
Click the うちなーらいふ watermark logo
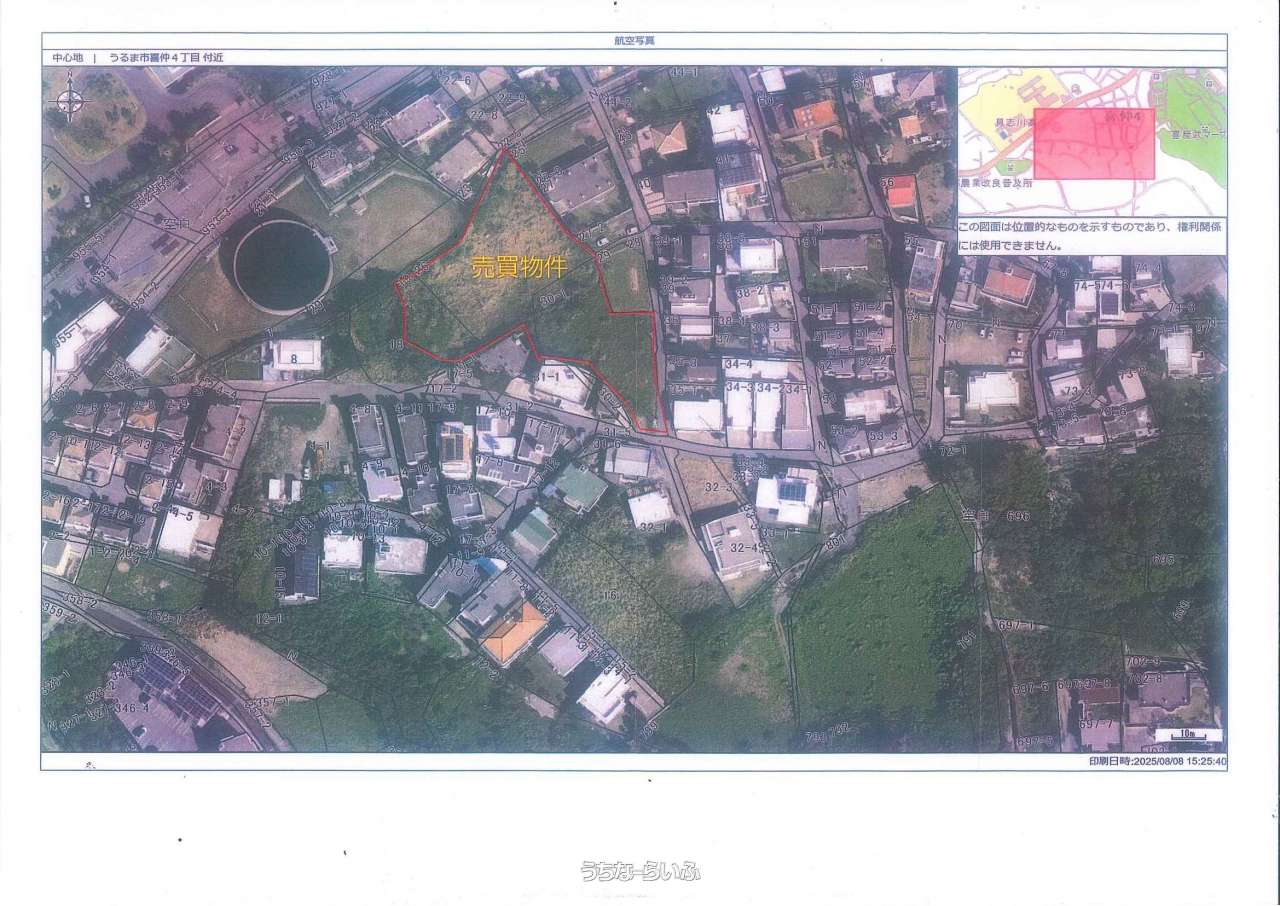coord(640,870)
